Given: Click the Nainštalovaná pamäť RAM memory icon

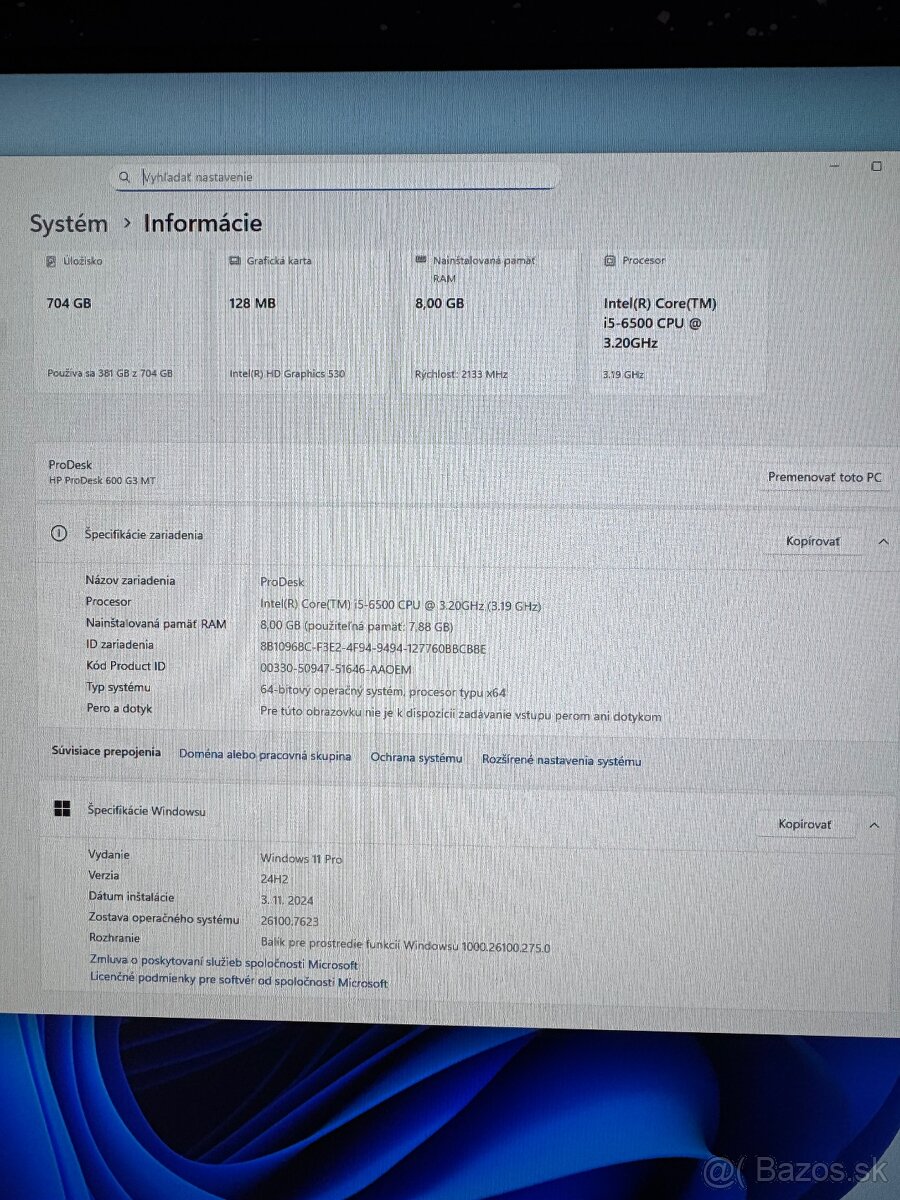Looking at the screenshot, I should point(421,260).
